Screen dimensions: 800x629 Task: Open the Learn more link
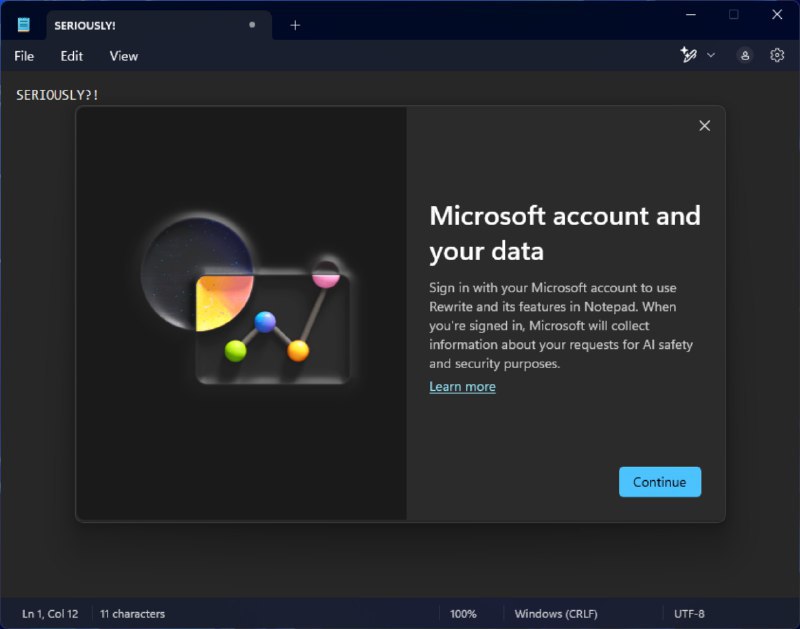[462, 386]
